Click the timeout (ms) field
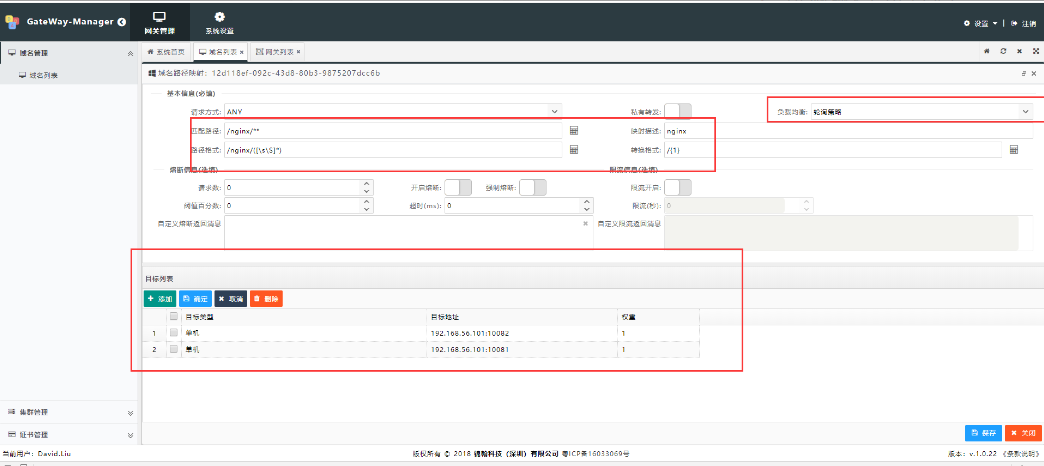Viewport: 1044px width, 466px height. 513,206
